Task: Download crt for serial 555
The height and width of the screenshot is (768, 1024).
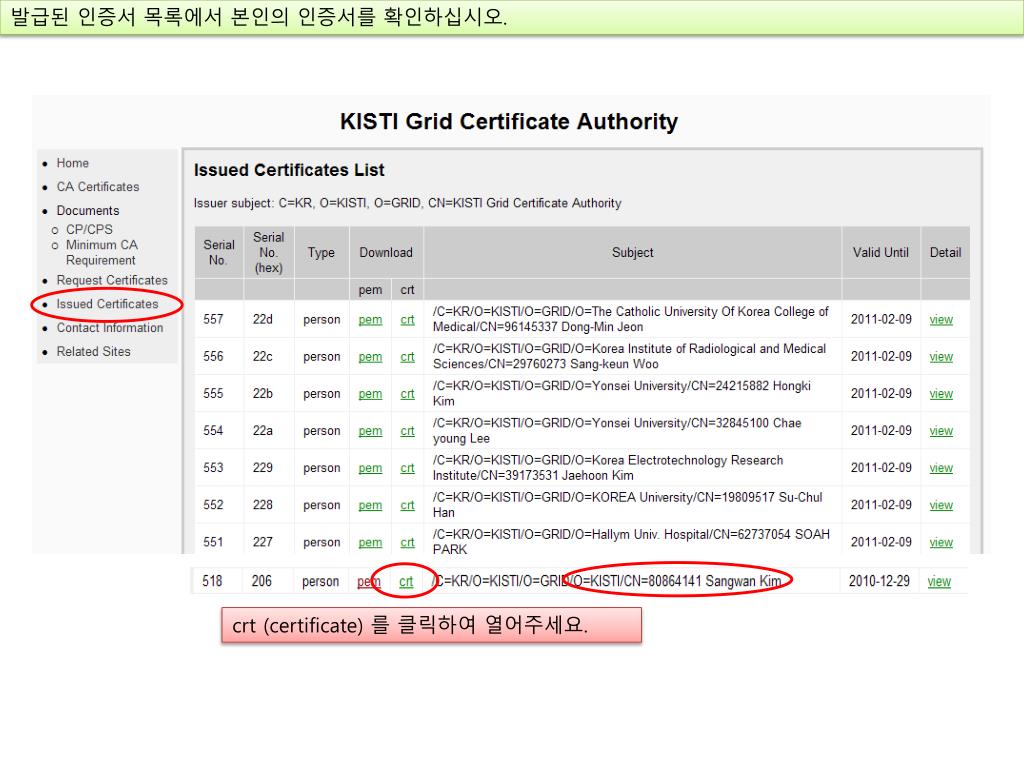Action: [408, 394]
